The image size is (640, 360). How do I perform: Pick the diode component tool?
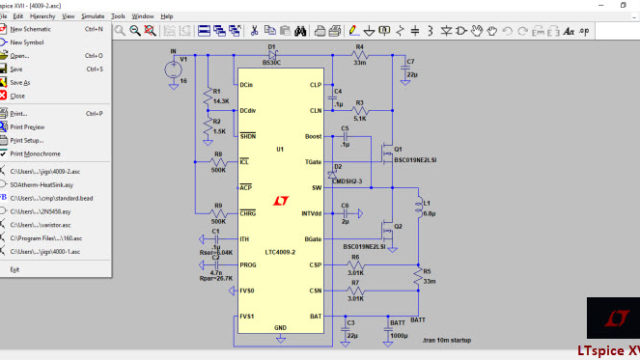click(446, 31)
